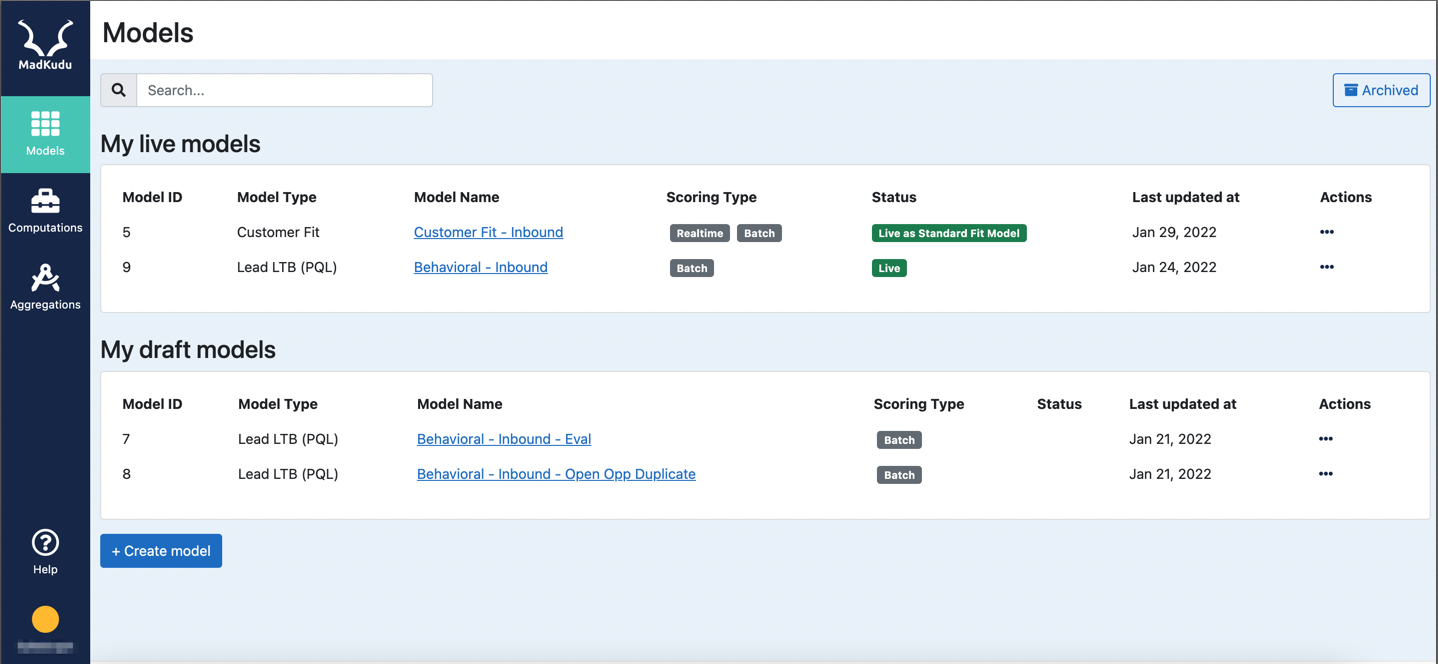Click Lead LTB (PQL) type in model 7 row
This screenshot has width=1438, height=664.
pos(288,439)
